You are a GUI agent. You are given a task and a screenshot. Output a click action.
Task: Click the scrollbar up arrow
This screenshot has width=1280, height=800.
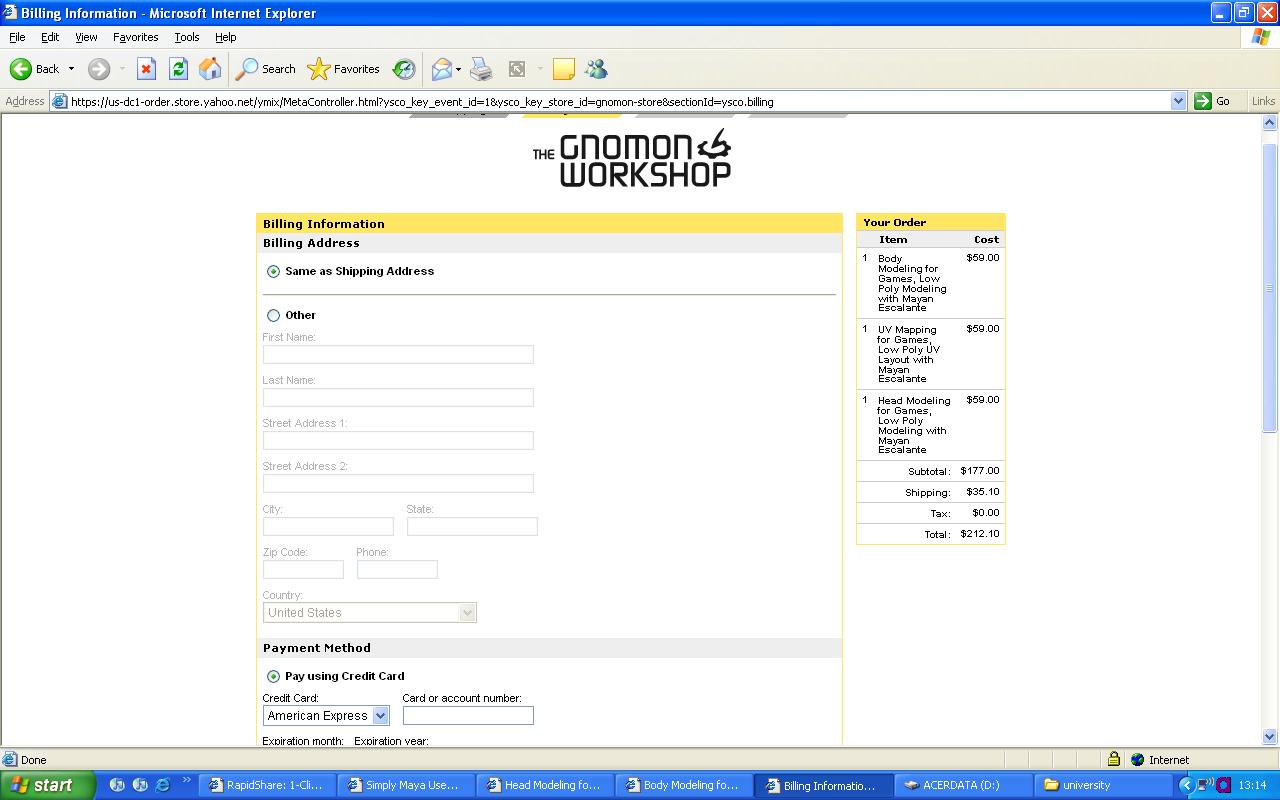pos(1270,123)
